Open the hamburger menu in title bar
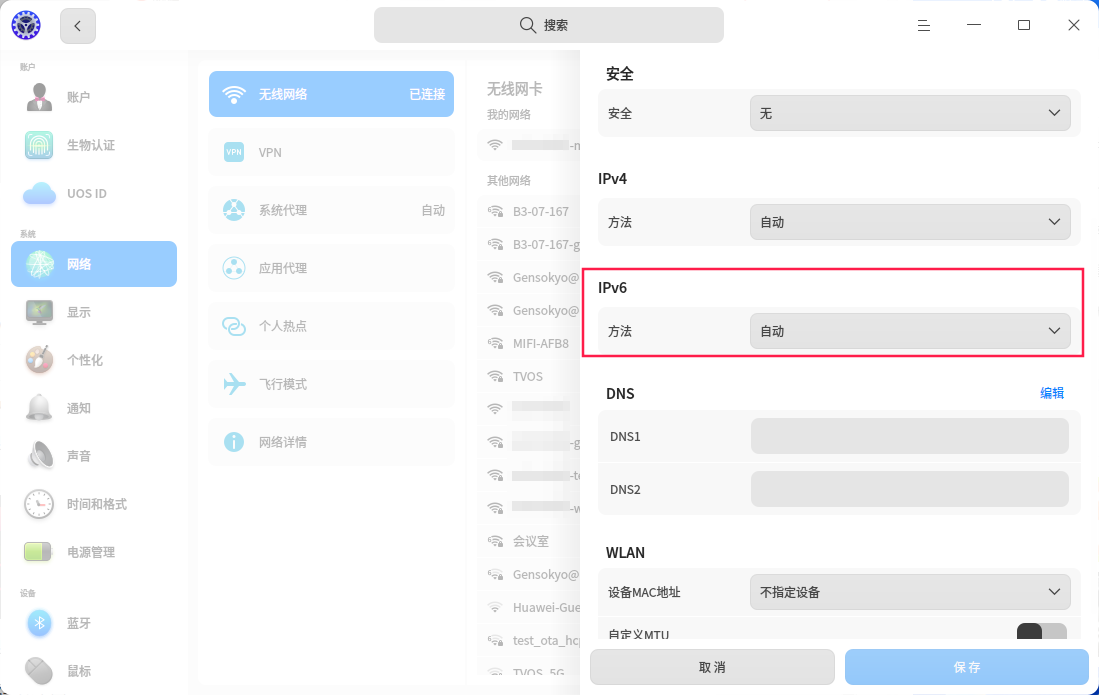Image resolution: width=1099 pixels, height=695 pixels. click(924, 25)
